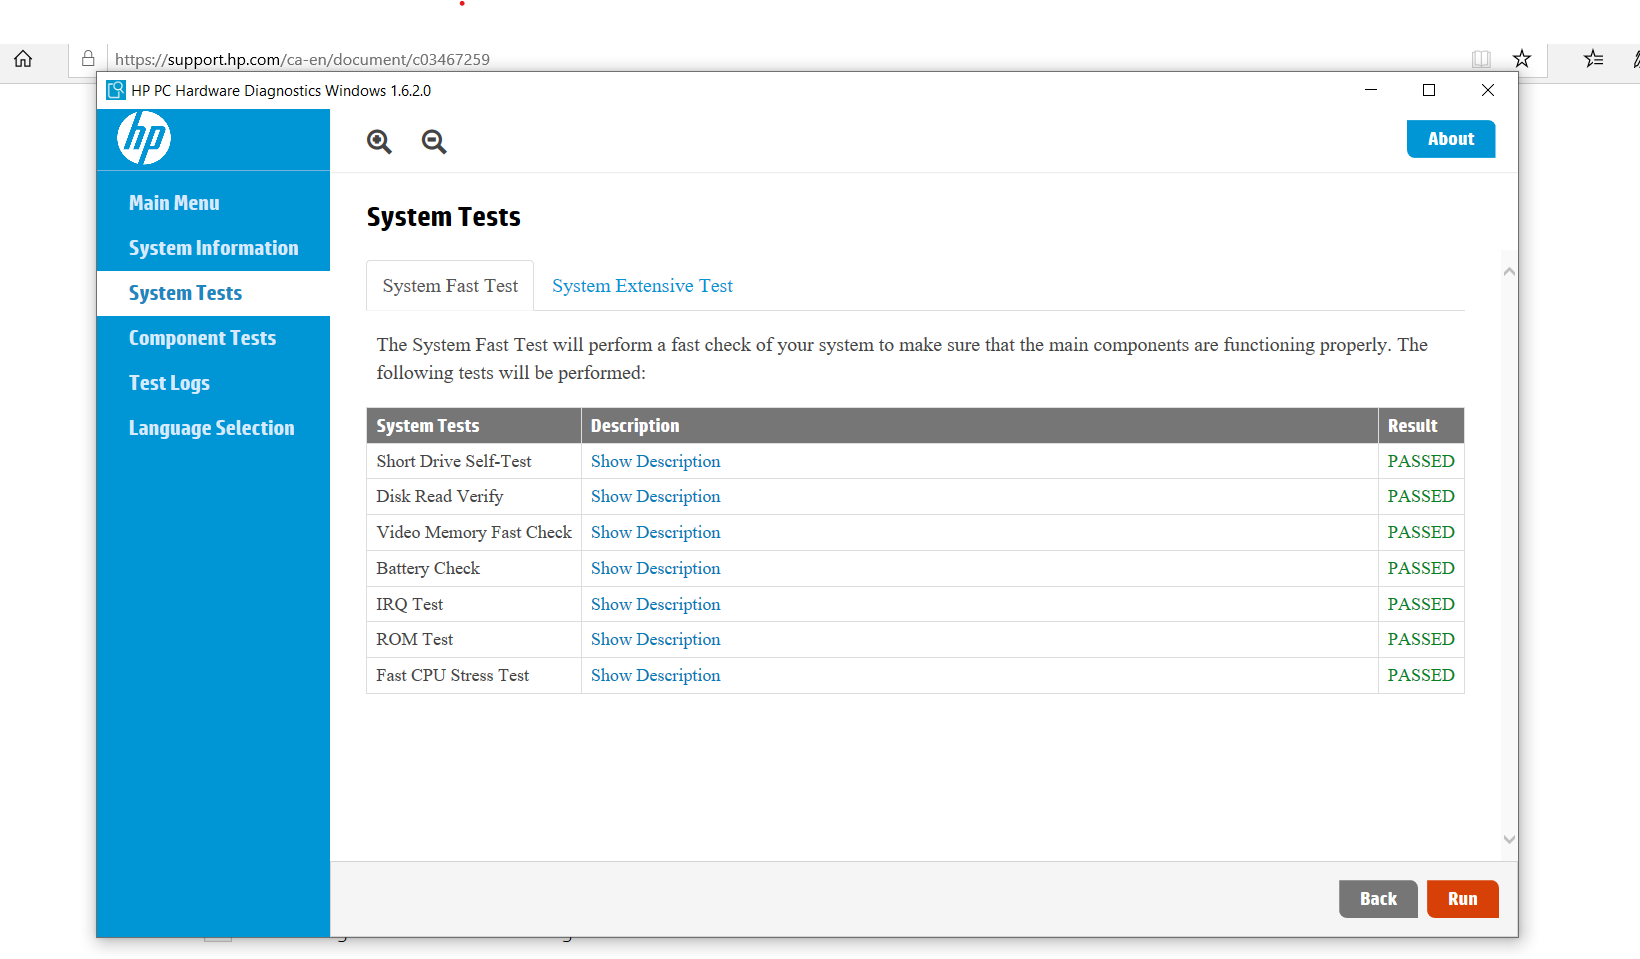This screenshot has width=1640, height=959.
Task: Click the zoom out magnifier icon
Action: [434, 141]
